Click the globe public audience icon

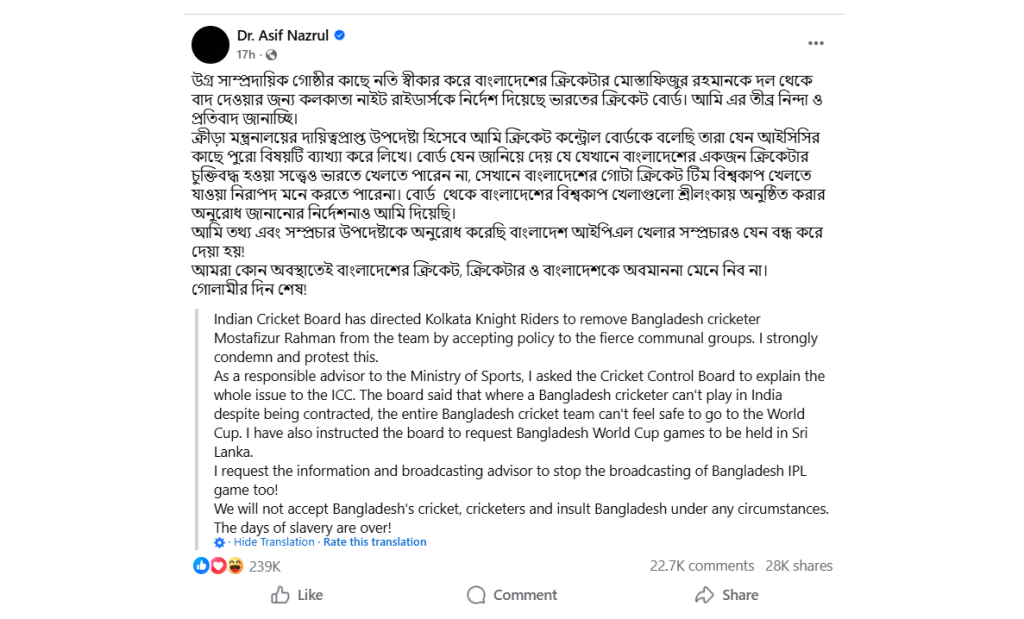271,54
